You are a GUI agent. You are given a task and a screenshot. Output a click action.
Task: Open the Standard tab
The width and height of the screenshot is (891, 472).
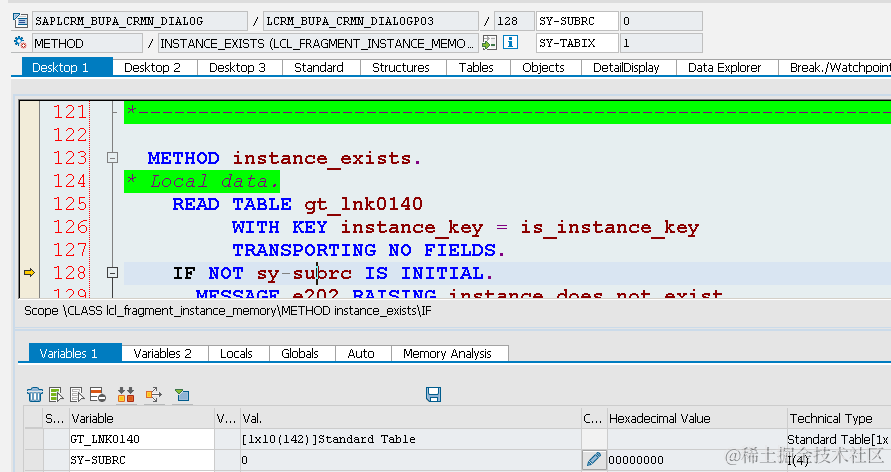(319, 67)
